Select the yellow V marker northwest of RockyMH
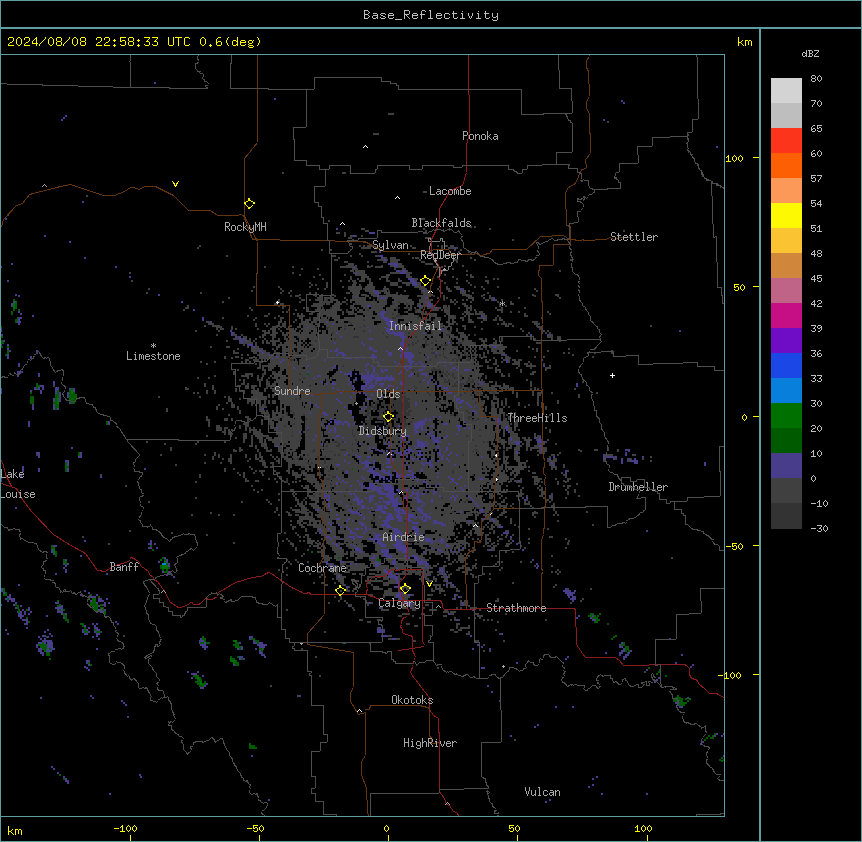Viewport: 862px width, 842px height. pyautogui.click(x=175, y=184)
